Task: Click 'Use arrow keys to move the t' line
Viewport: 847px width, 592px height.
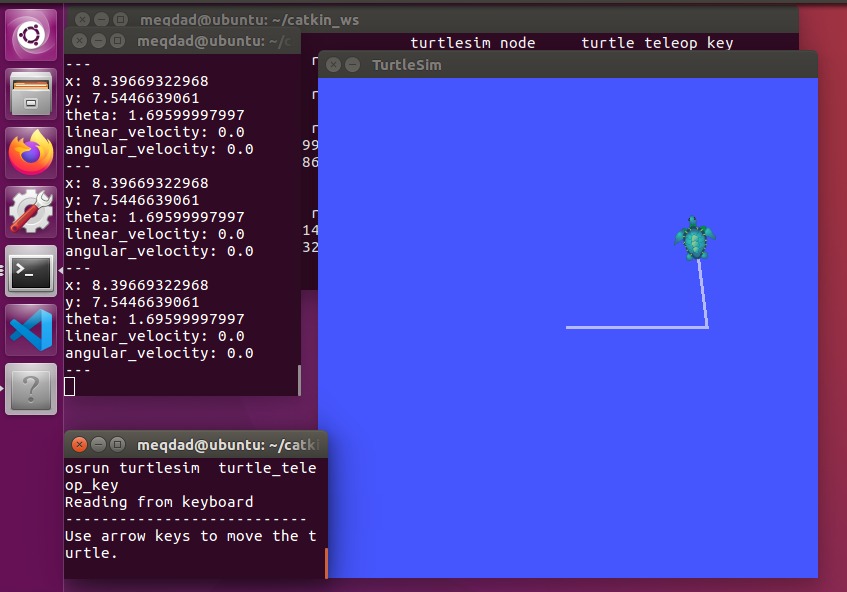Action: (191, 536)
